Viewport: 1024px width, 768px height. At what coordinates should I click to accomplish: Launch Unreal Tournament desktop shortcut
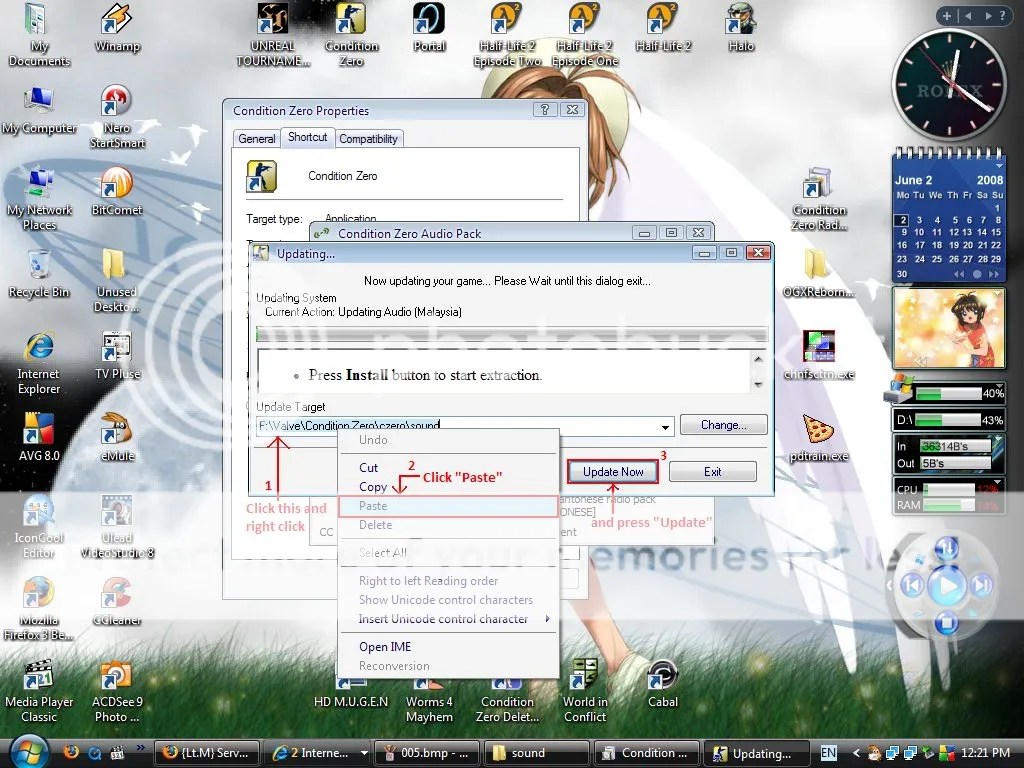tap(272, 34)
